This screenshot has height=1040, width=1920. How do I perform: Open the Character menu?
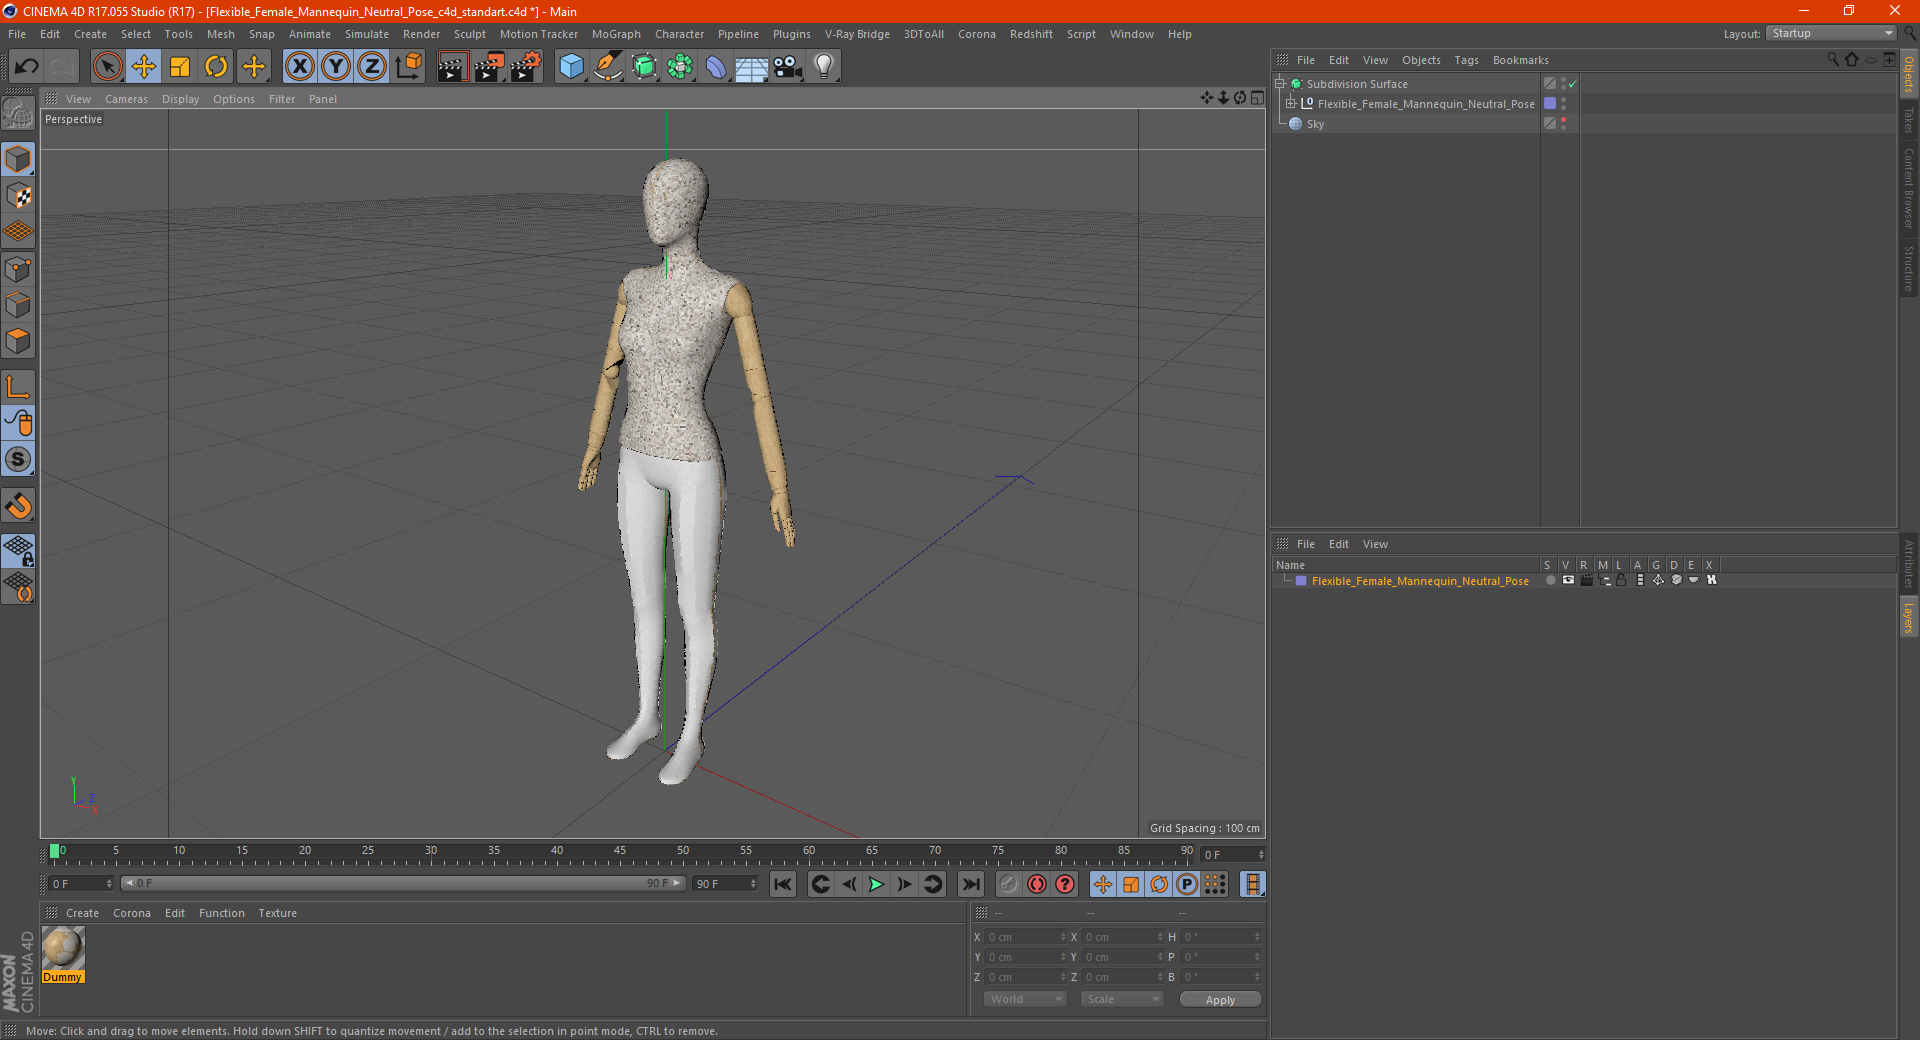tap(680, 34)
